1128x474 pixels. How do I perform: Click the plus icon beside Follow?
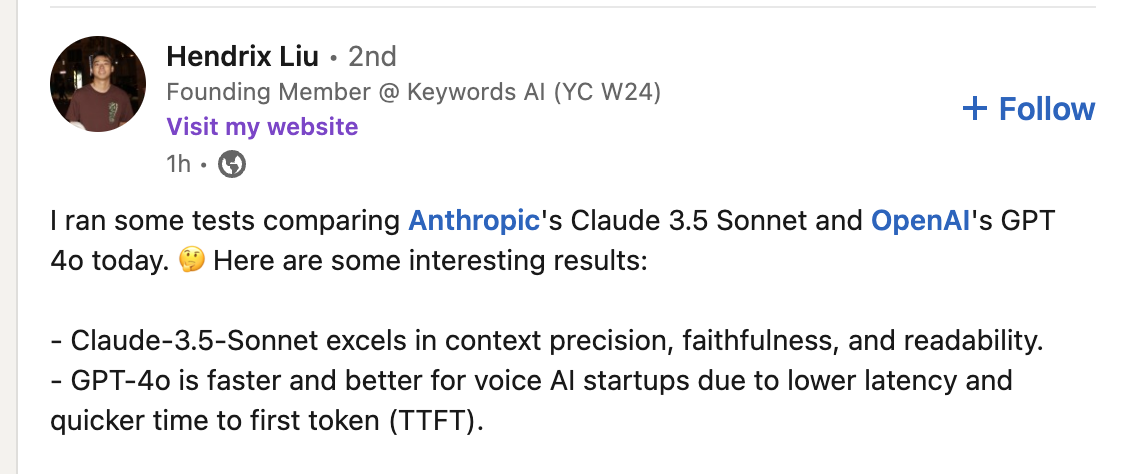point(975,109)
